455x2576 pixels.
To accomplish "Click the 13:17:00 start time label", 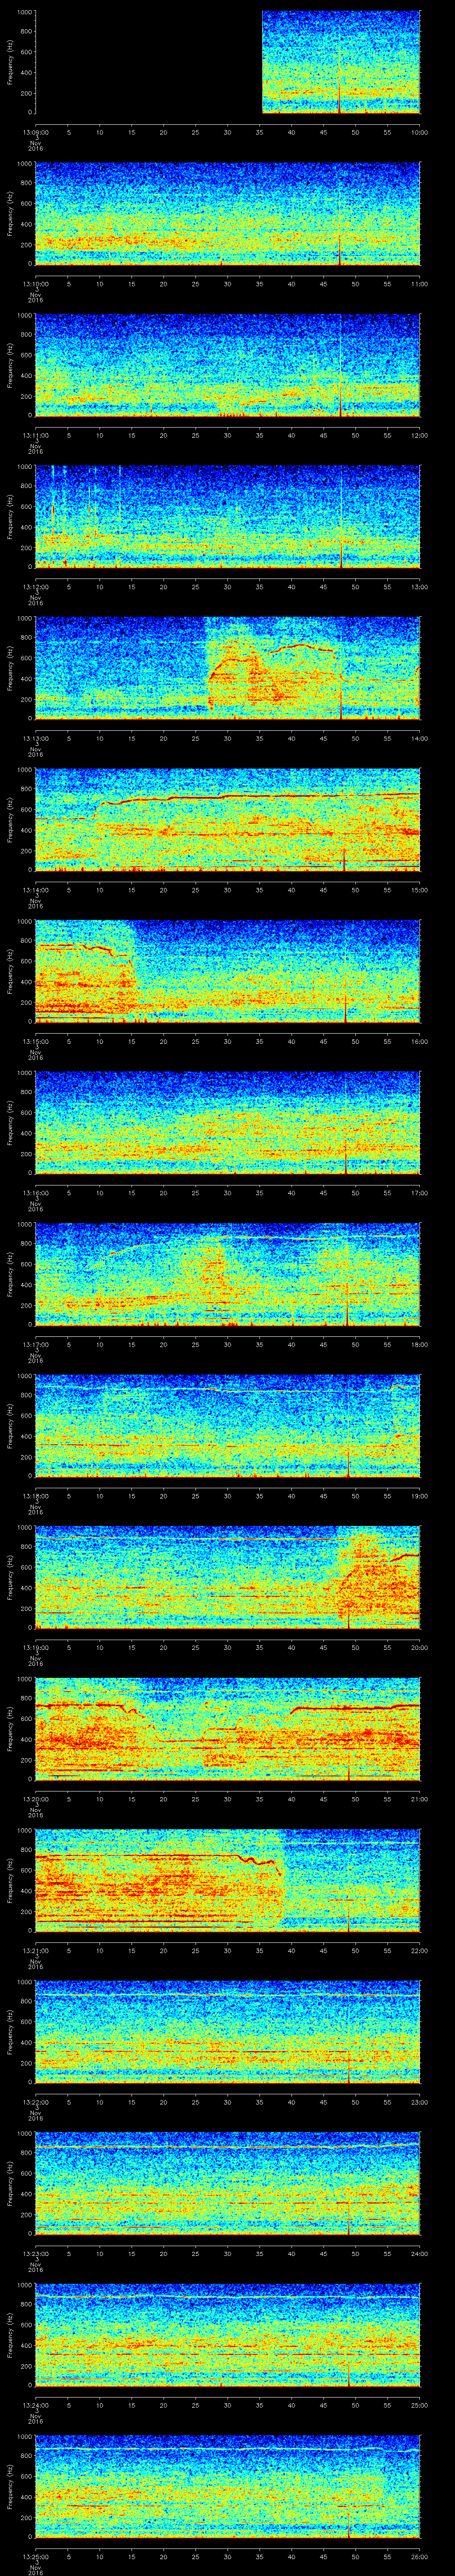I will point(35,1345).
